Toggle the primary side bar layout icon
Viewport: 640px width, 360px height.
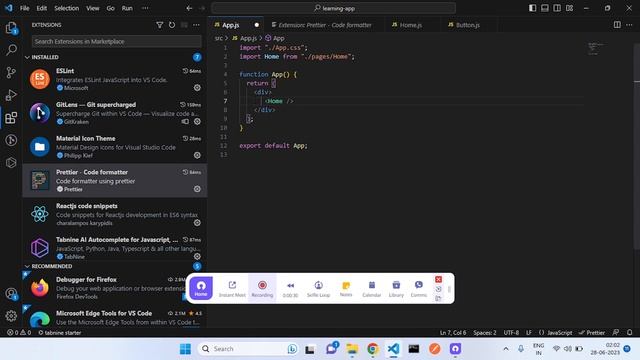tap(532, 8)
